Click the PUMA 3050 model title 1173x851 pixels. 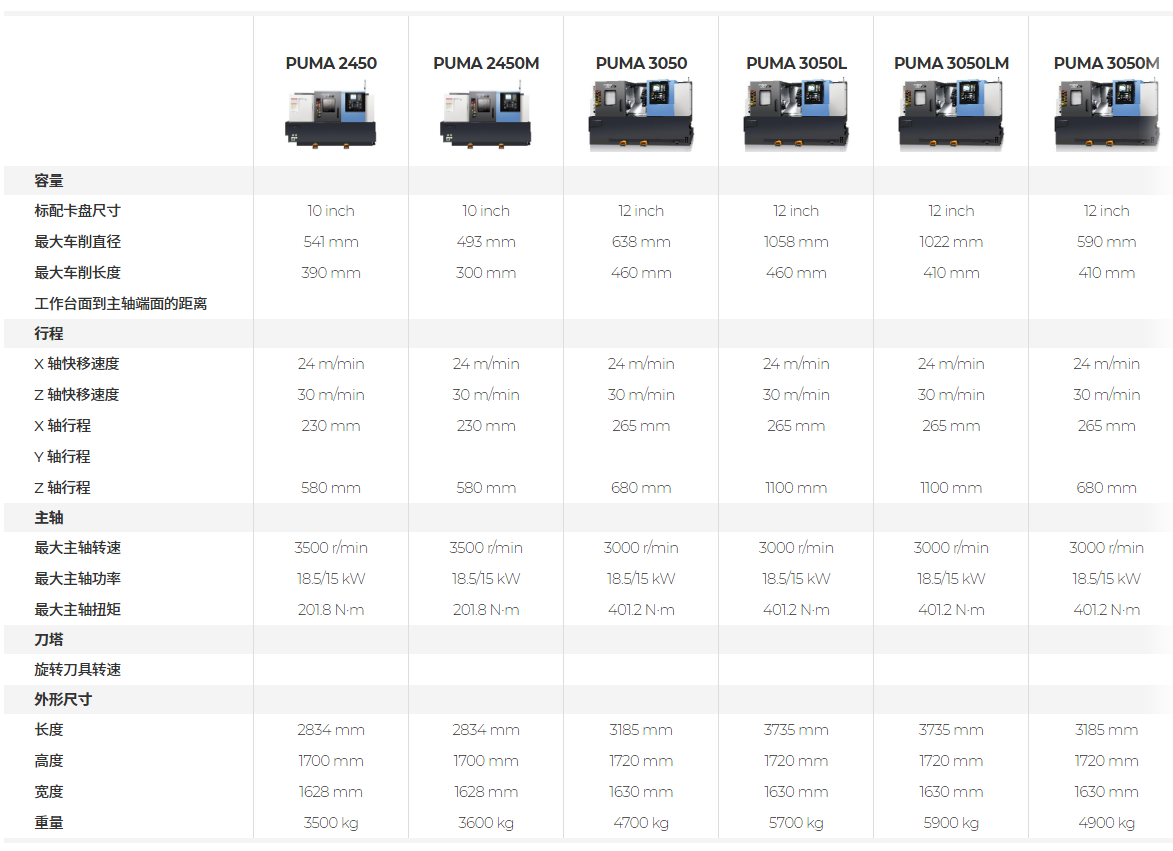[x=641, y=64]
